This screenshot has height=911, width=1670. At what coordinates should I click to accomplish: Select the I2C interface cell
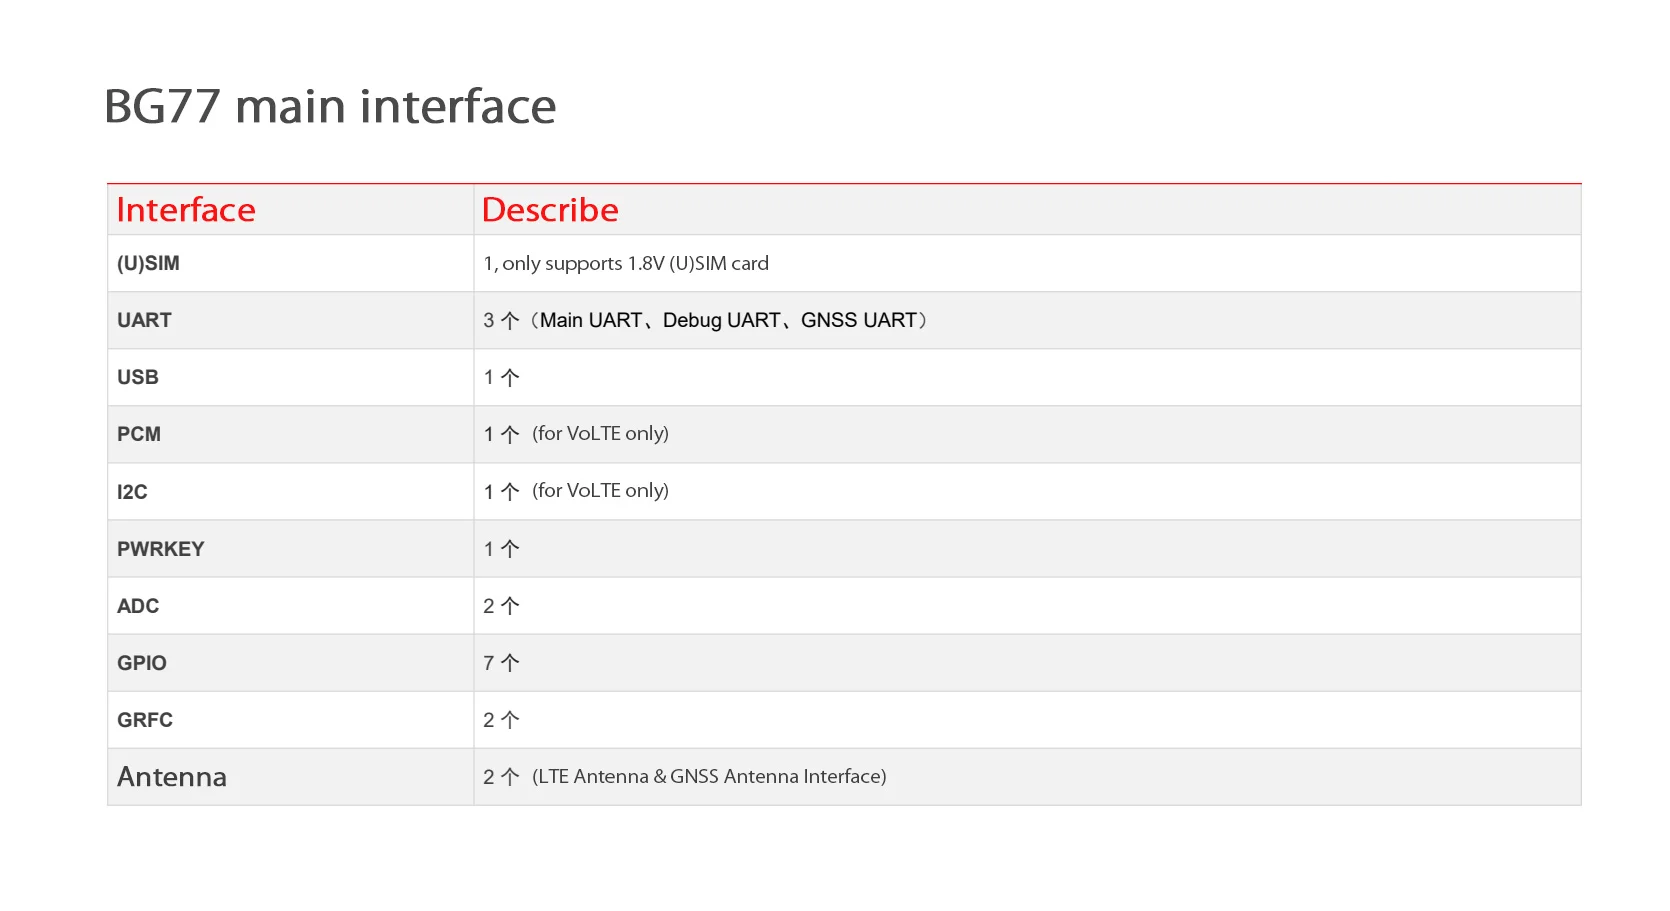[x=132, y=491]
